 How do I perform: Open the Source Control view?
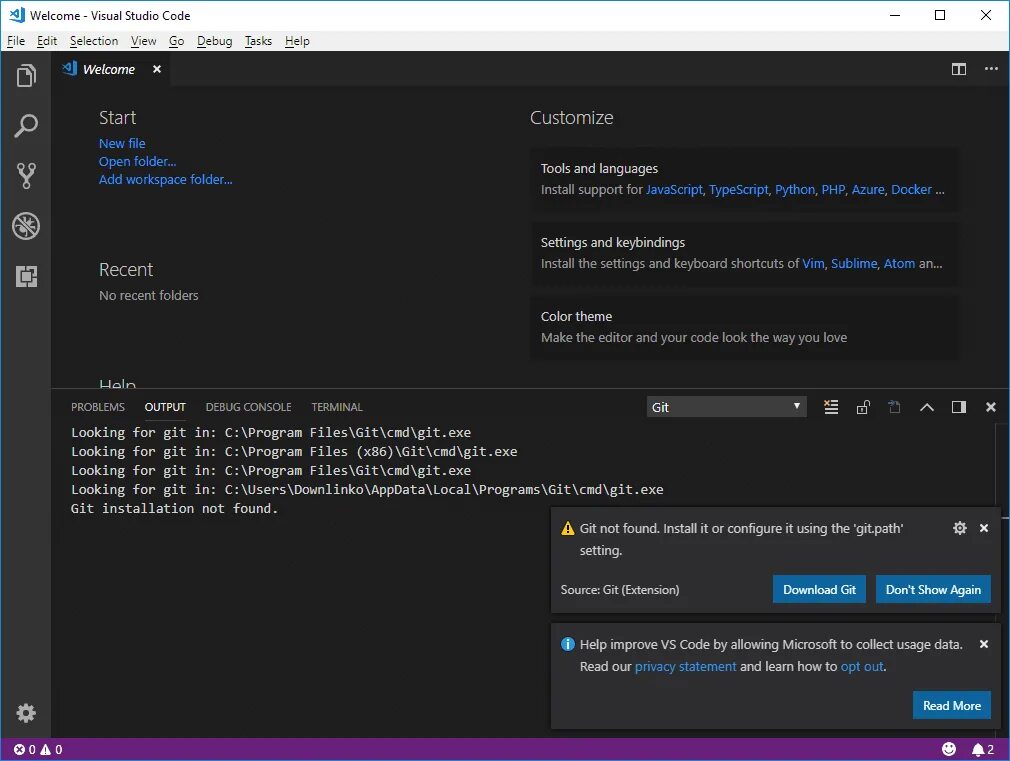click(x=26, y=175)
